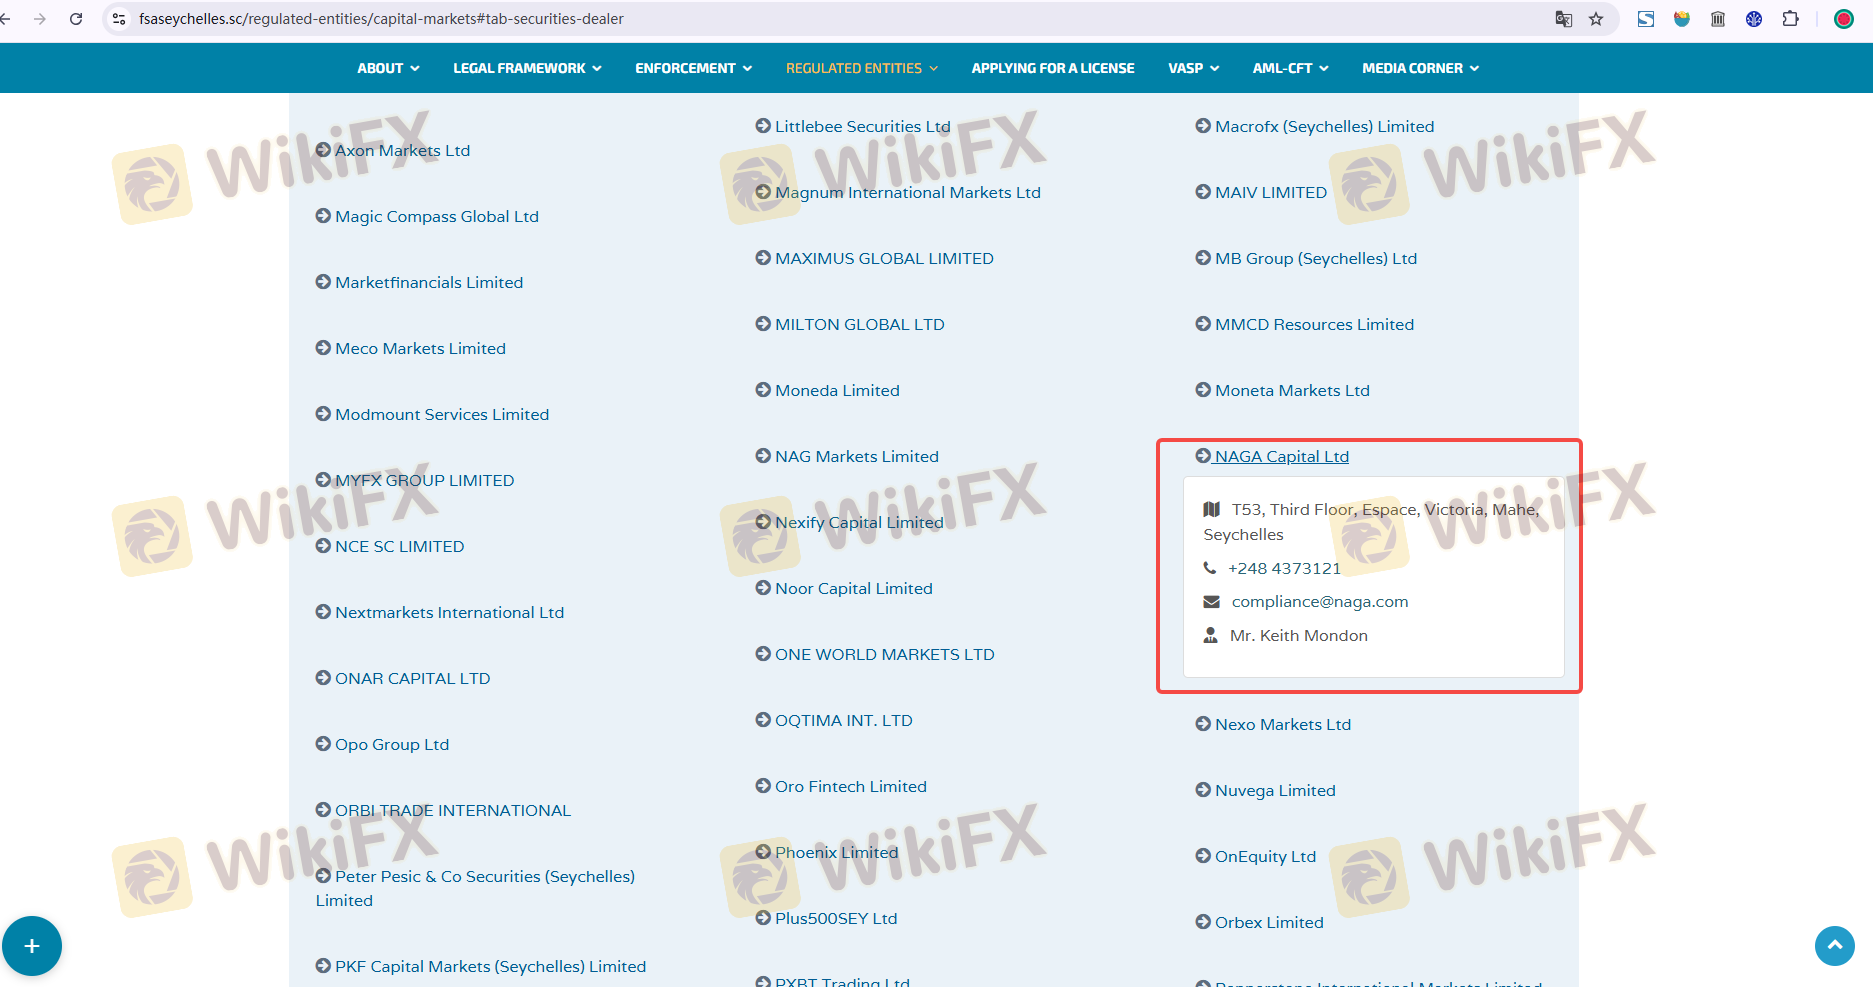
Task: Click the scroll-to-top arrow button
Action: [1834, 945]
